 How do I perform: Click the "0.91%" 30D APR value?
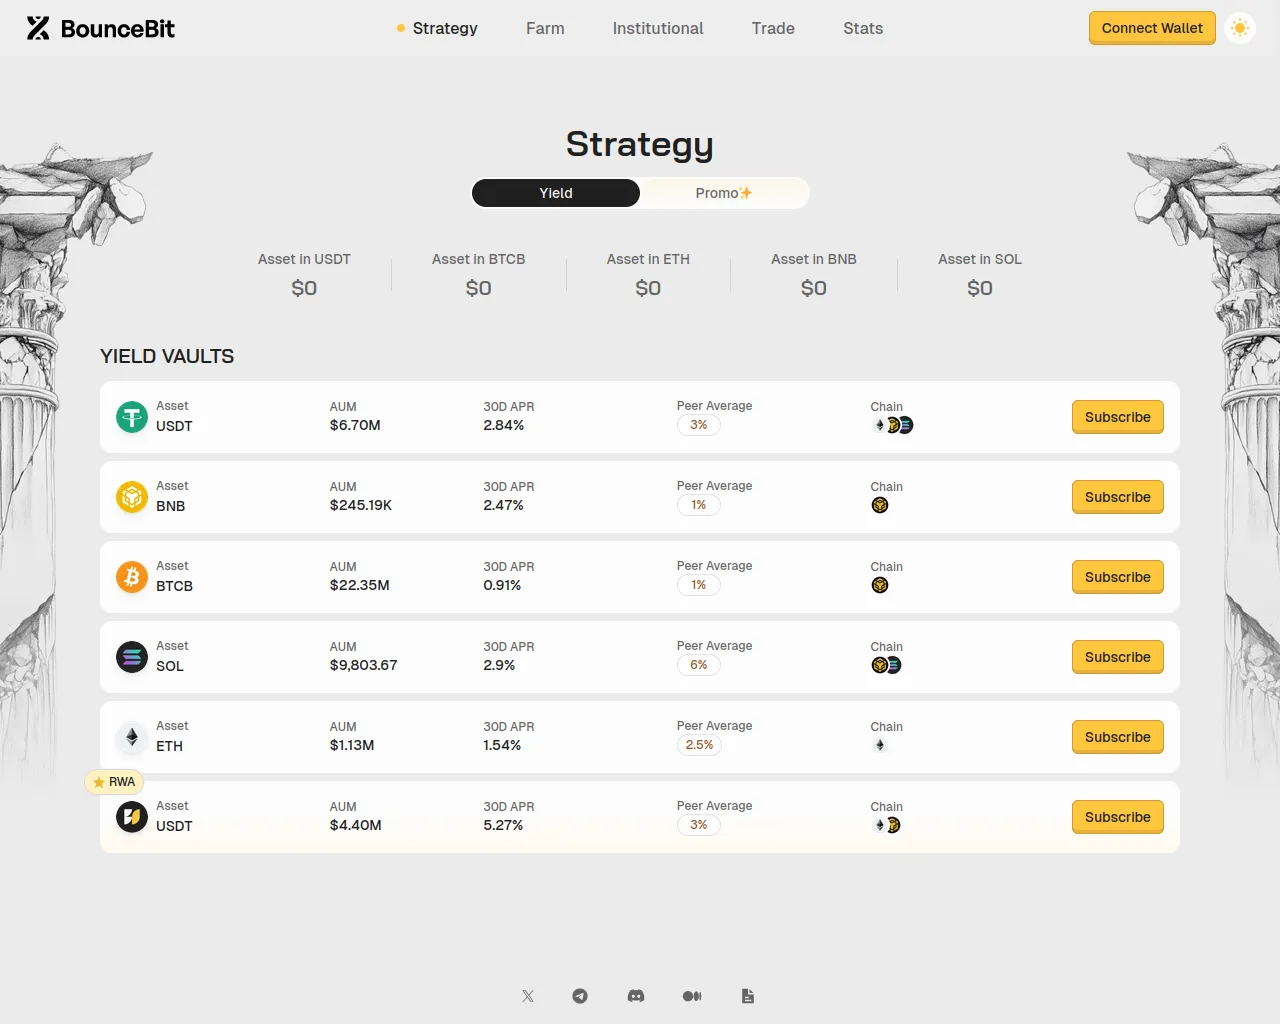(x=502, y=585)
